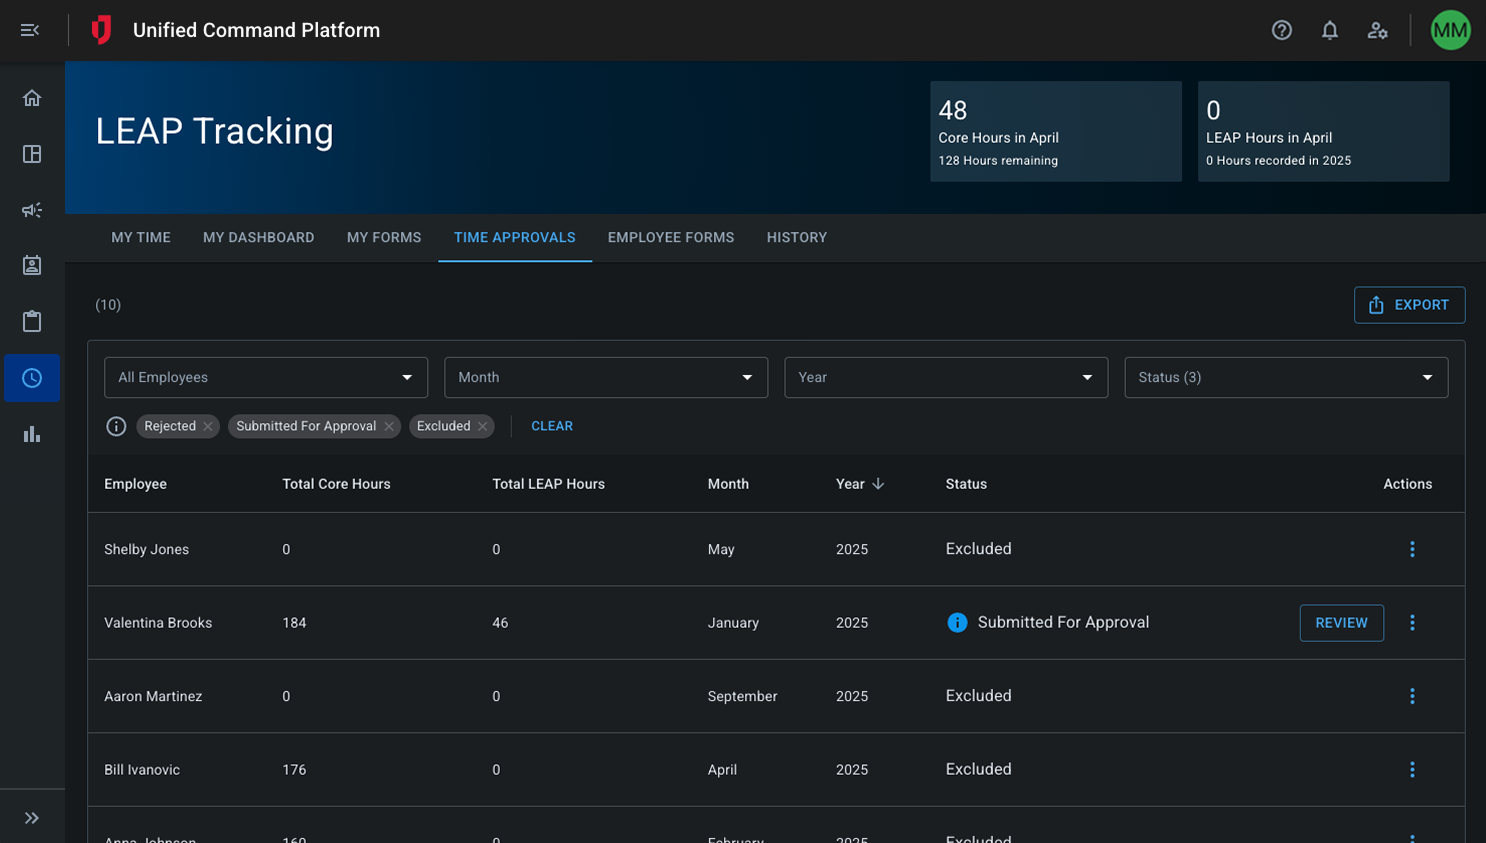
Task: Click the clipboard icon in sidebar
Action: coord(32,321)
